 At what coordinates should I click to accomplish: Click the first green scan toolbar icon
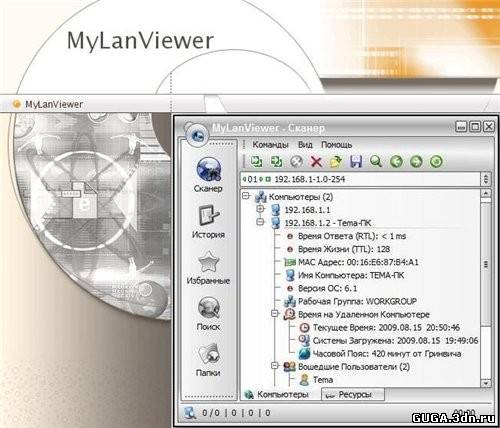pos(257,162)
